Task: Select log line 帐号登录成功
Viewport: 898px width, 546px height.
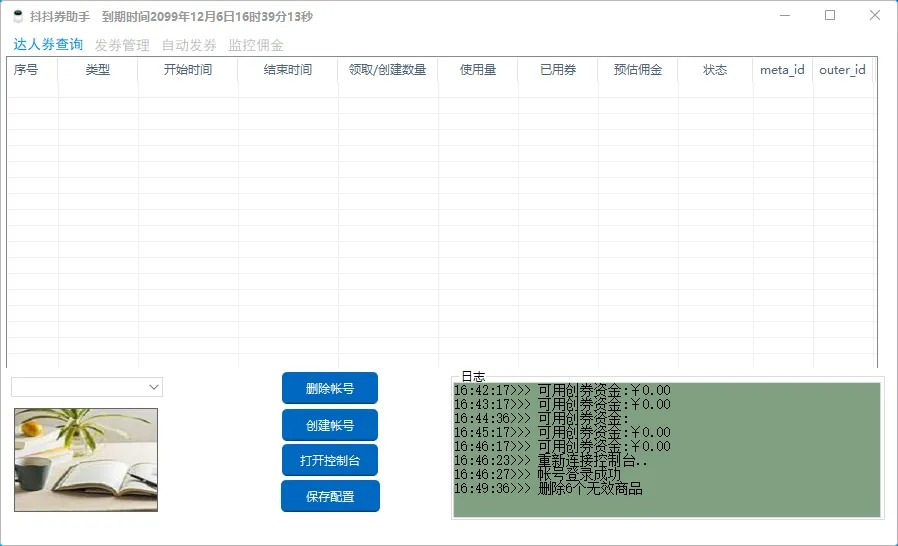Action: tap(537, 474)
